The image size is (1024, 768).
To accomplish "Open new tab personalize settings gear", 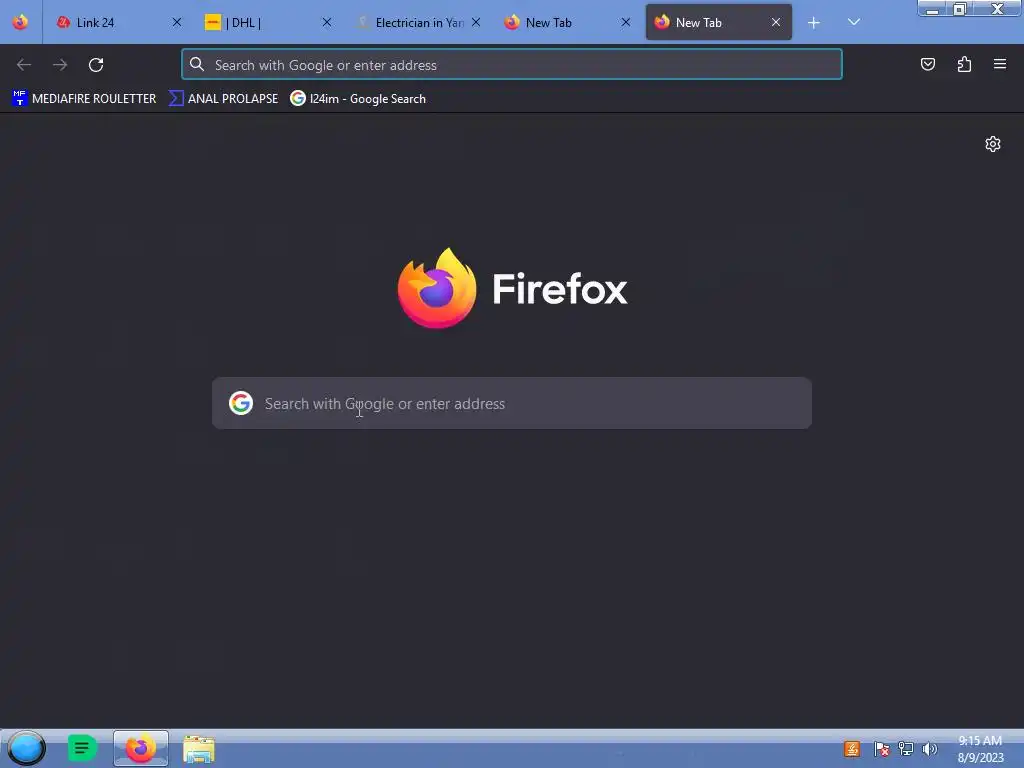I will [x=993, y=144].
